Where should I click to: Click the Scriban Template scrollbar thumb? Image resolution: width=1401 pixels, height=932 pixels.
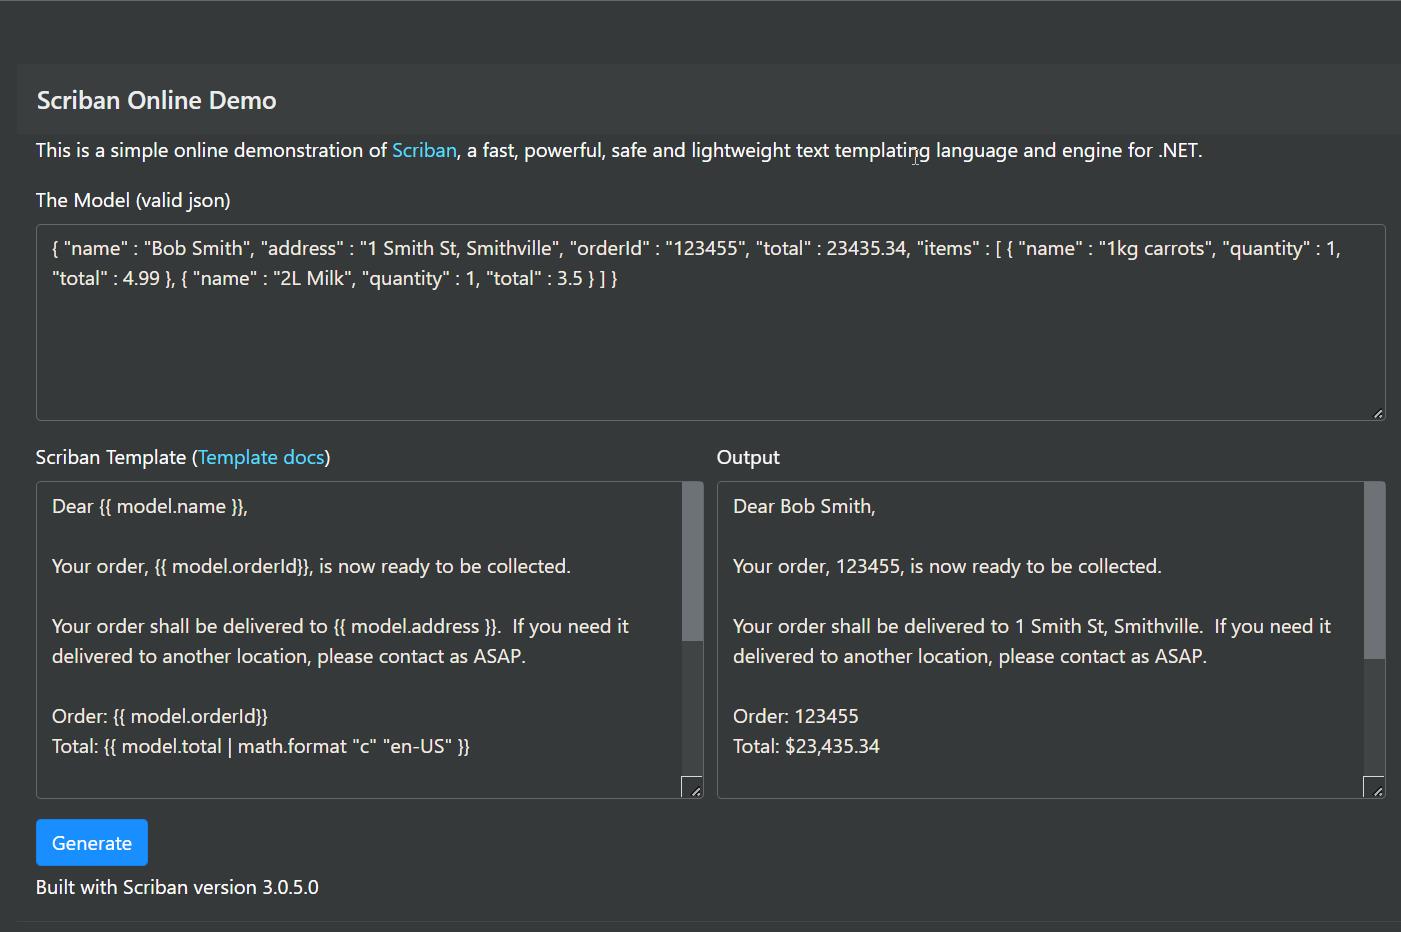pyautogui.click(x=692, y=561)
